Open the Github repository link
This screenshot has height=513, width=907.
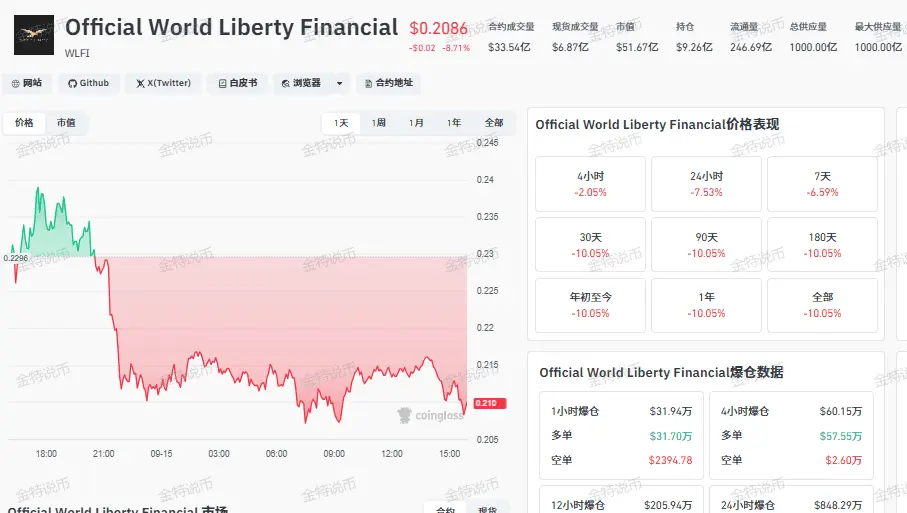(x=89, y=83)
